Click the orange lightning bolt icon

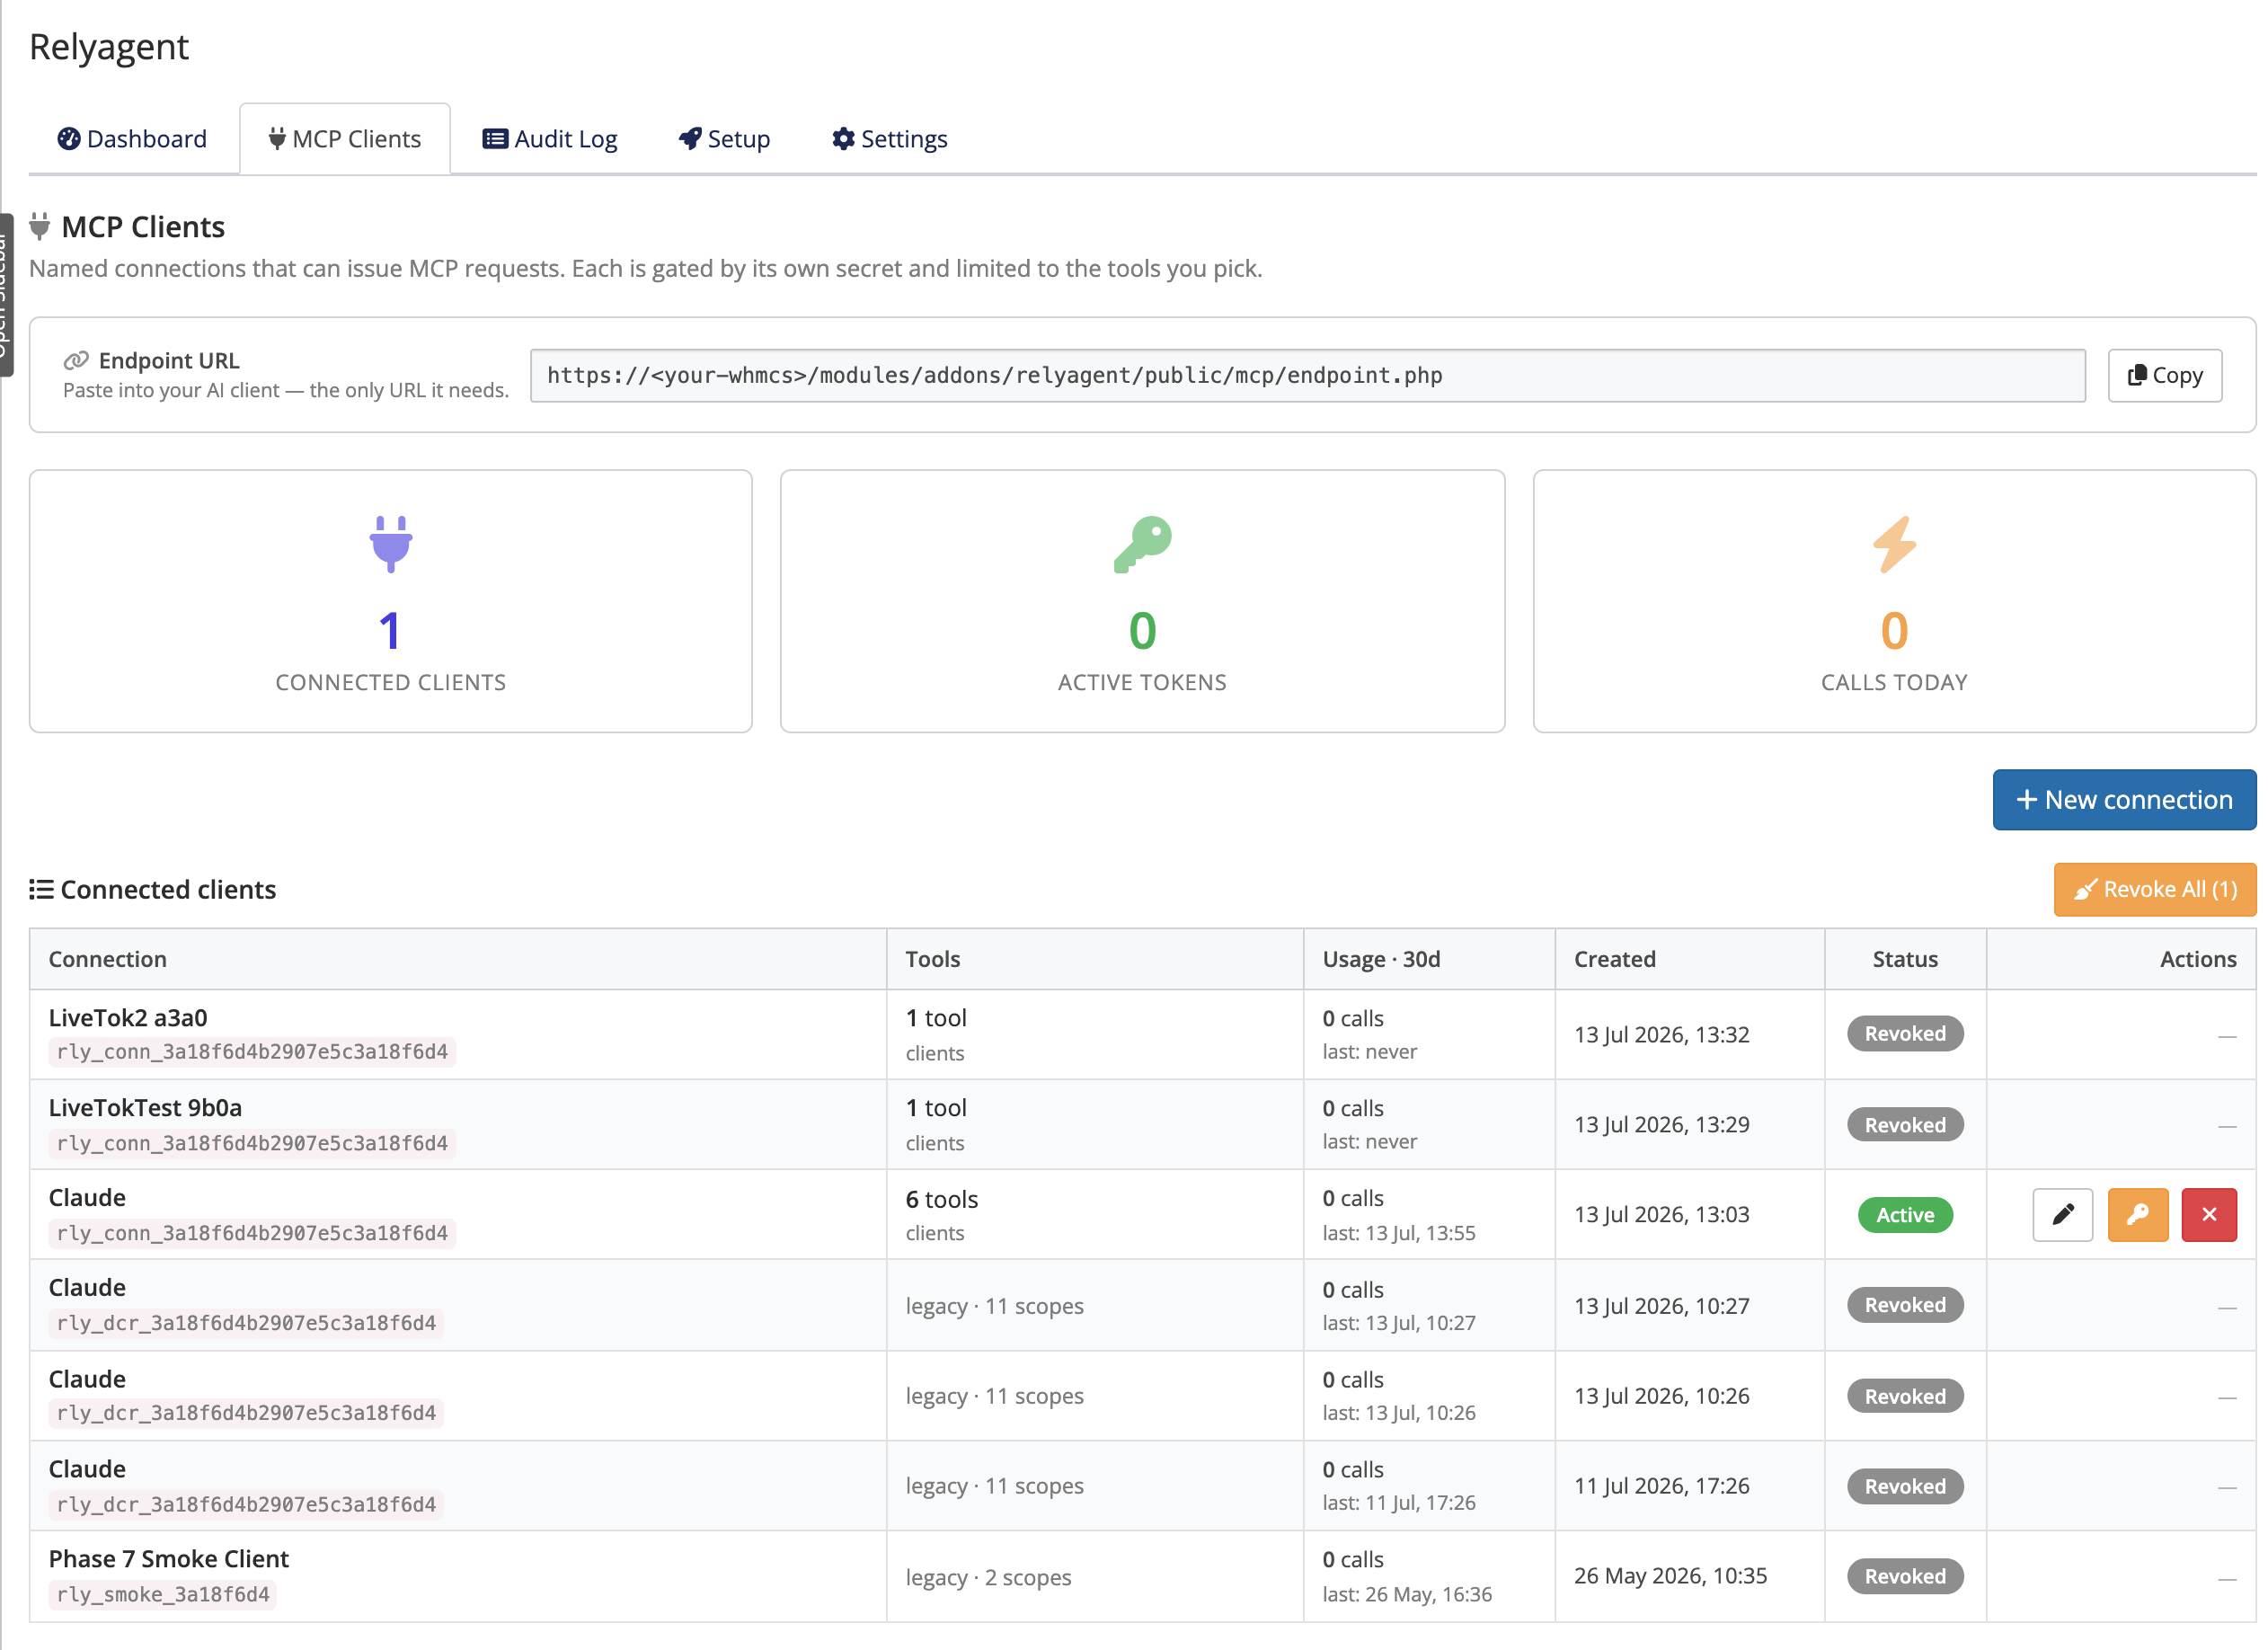(x=1894, y=544)
